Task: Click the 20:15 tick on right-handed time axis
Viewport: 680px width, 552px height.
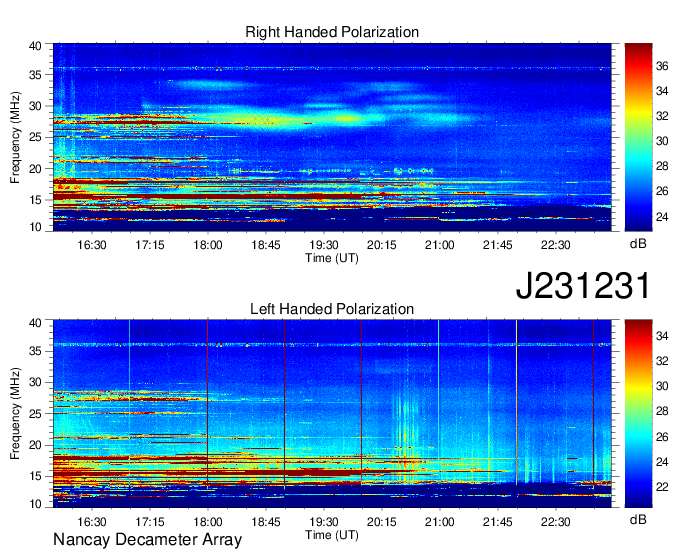Action: tap(382, 245)
